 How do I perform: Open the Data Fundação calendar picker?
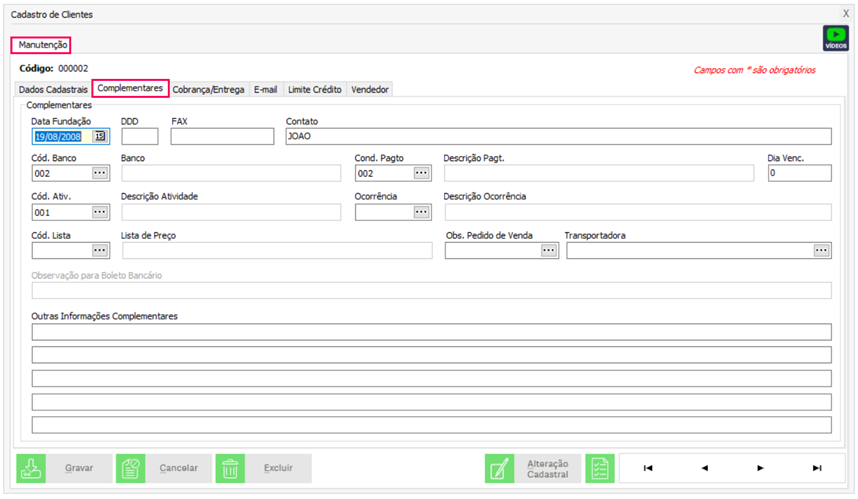(100, 137)
